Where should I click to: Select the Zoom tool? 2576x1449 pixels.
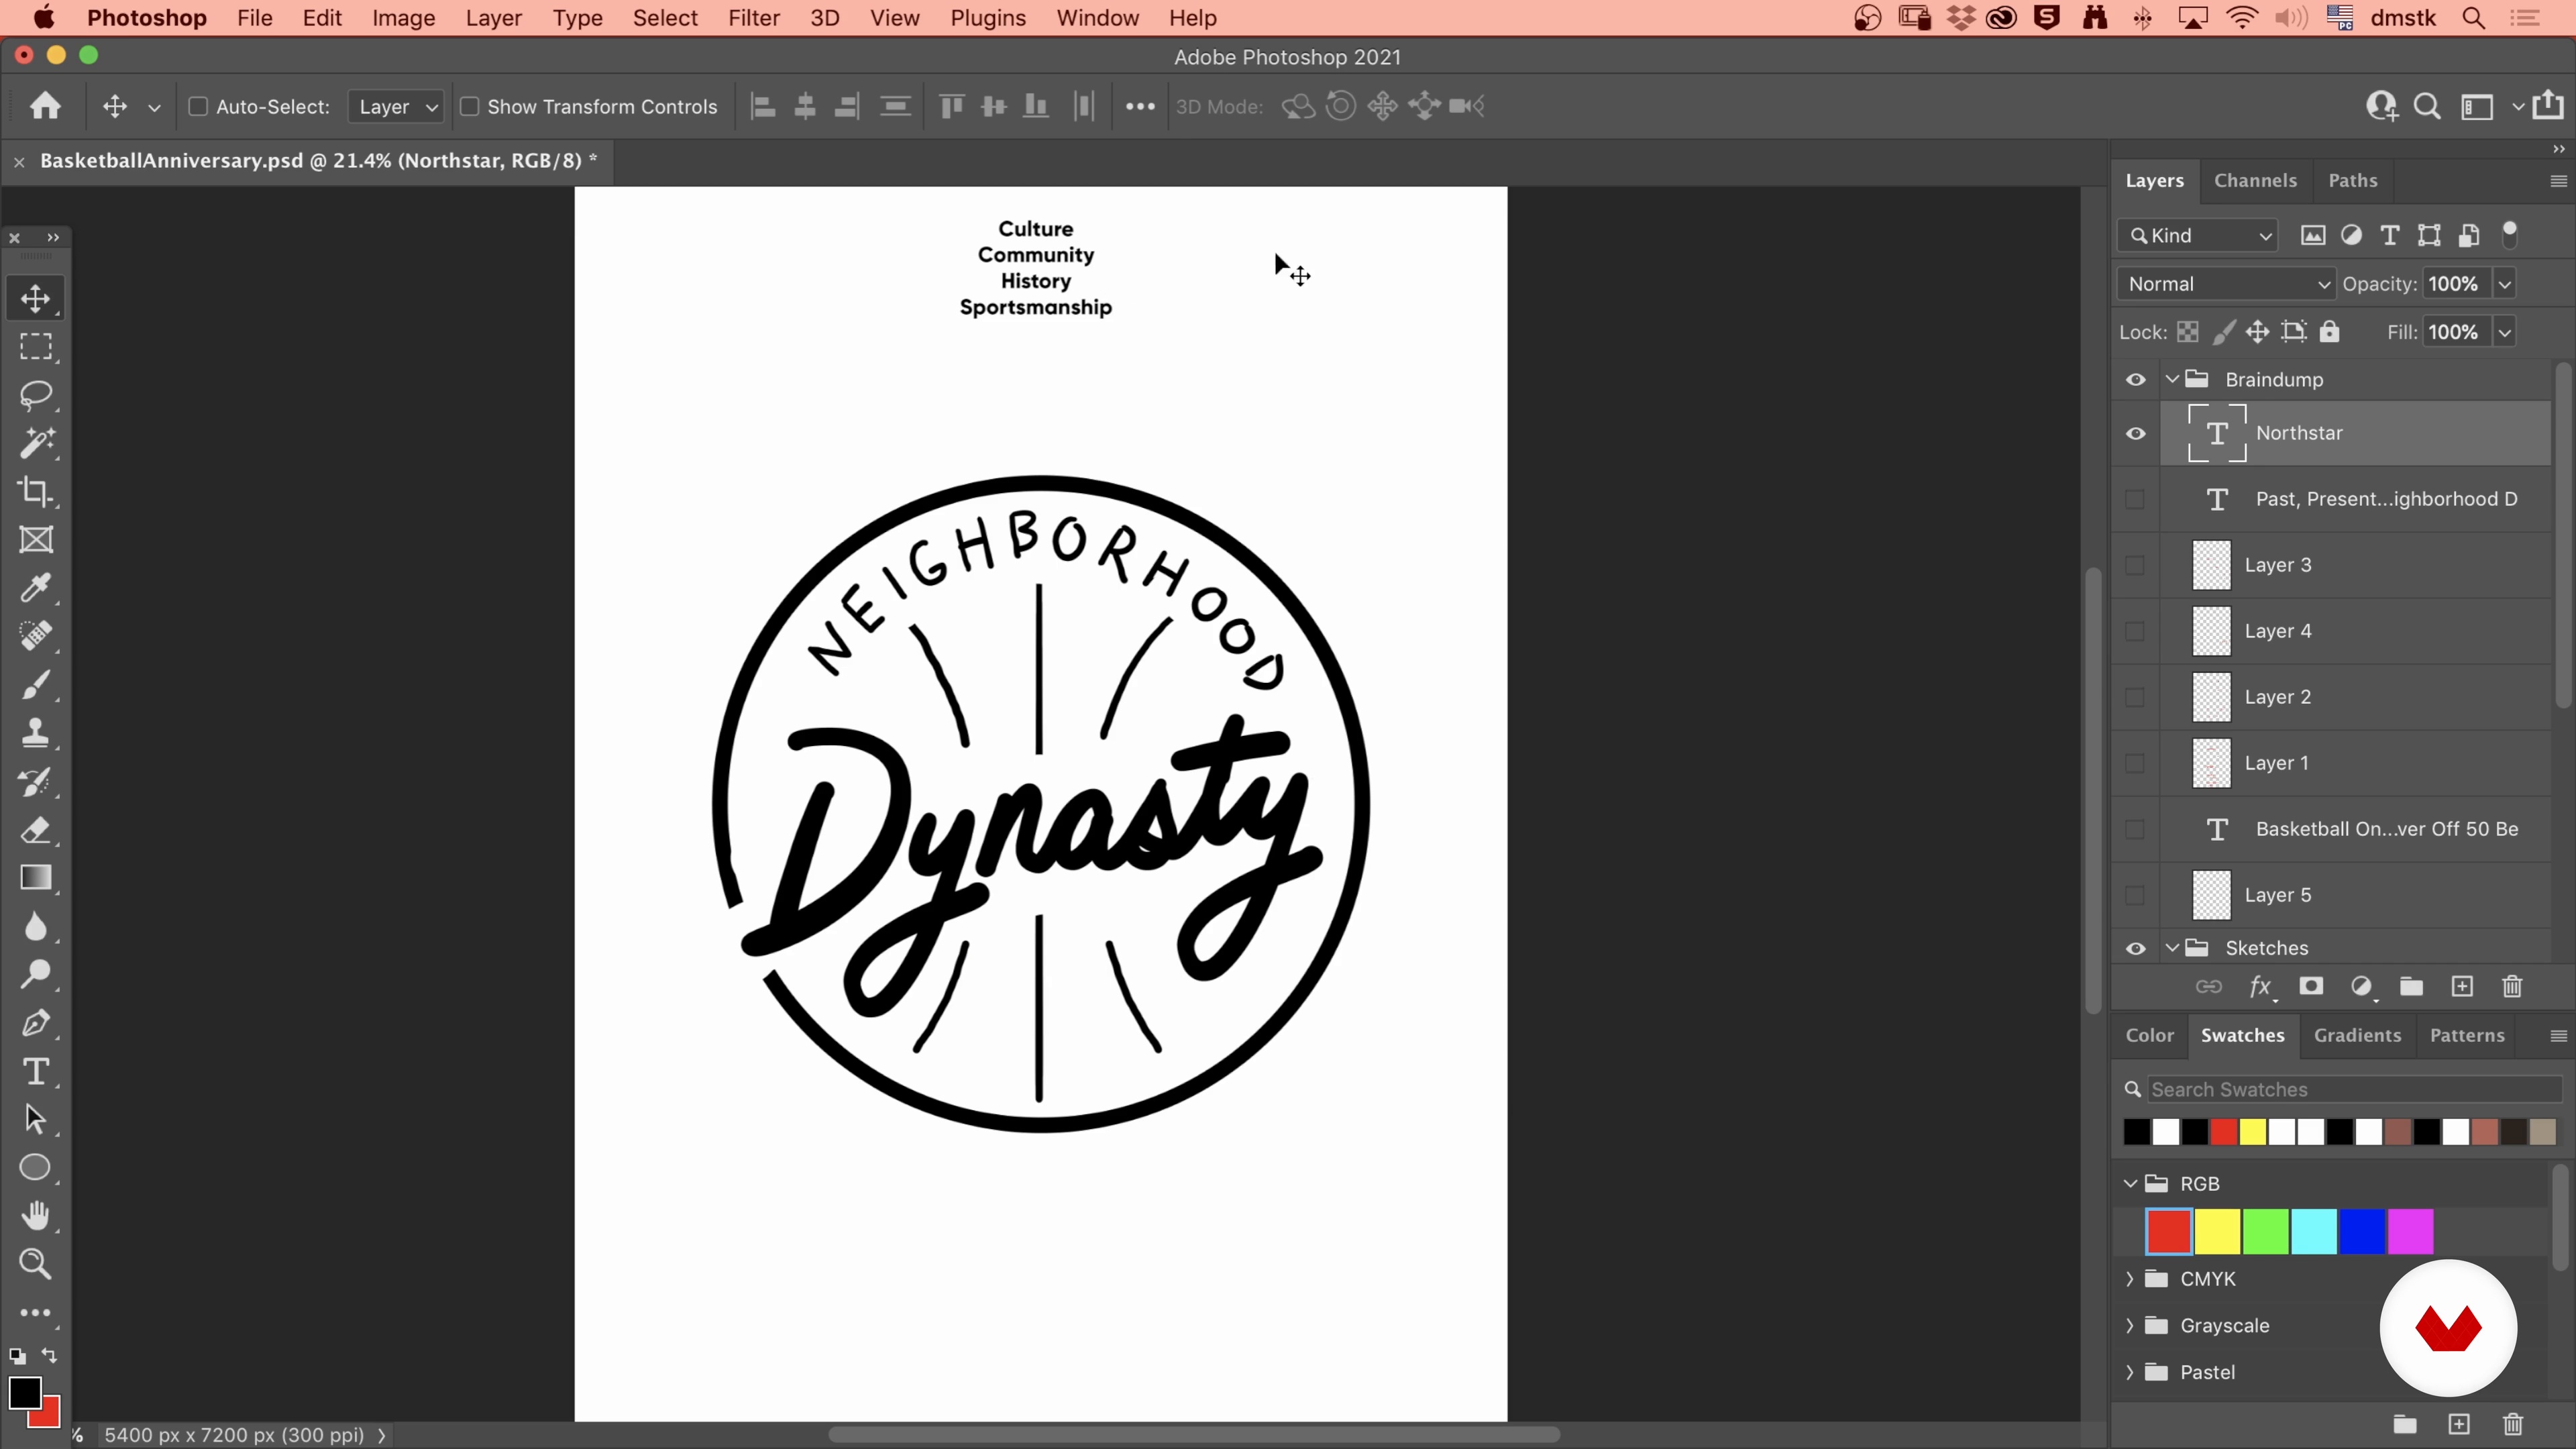tap(36, 1265)
